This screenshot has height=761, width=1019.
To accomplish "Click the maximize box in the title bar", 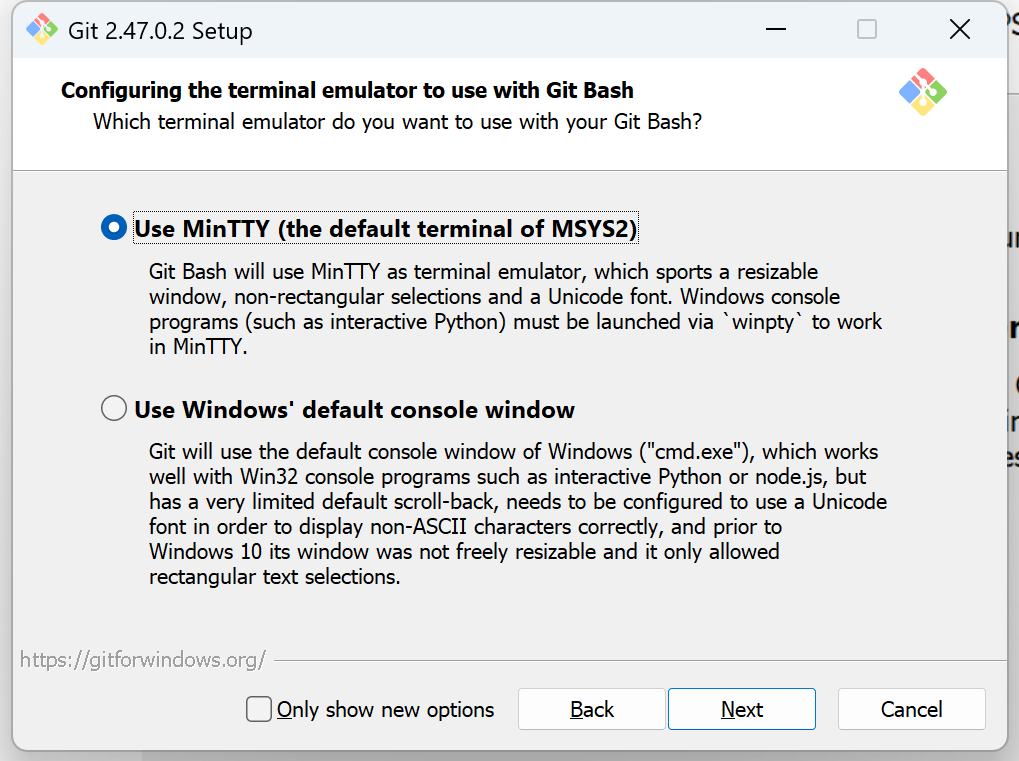I will [x=867, y=30].
